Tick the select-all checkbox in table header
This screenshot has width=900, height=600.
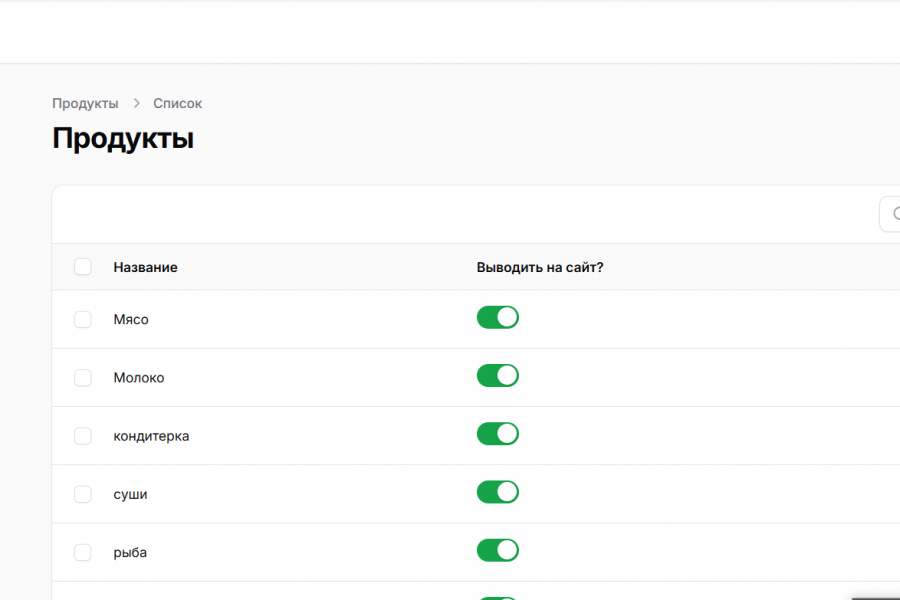point(83,267)
